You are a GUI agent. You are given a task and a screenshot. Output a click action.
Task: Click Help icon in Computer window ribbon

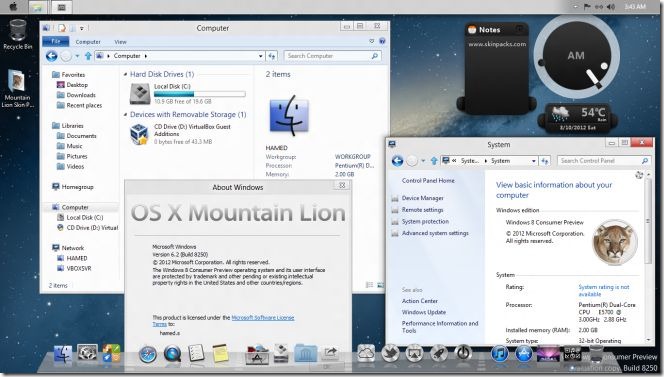pyautogui.click(x=382, y=41)
